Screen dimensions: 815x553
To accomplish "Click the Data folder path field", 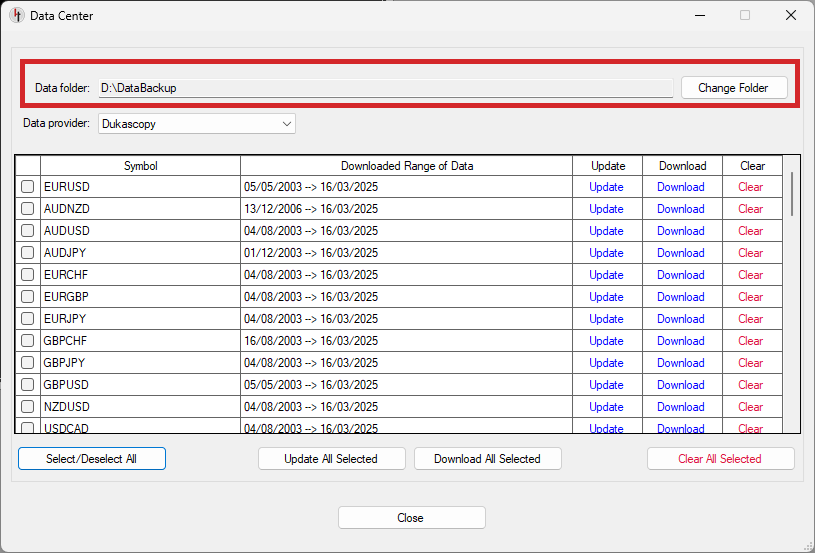I will pyautogui.click(x=386, y=88).
